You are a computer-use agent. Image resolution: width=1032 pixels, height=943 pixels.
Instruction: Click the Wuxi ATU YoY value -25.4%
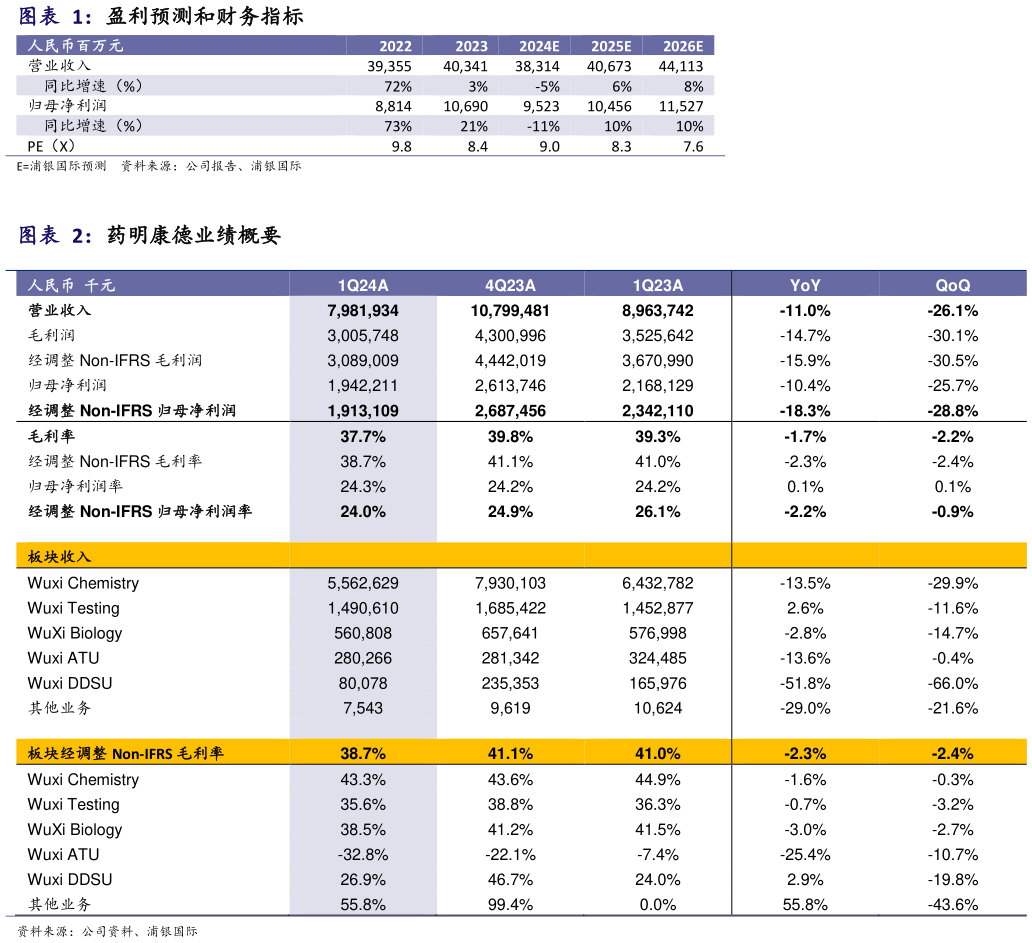click(x=805, y=854)
